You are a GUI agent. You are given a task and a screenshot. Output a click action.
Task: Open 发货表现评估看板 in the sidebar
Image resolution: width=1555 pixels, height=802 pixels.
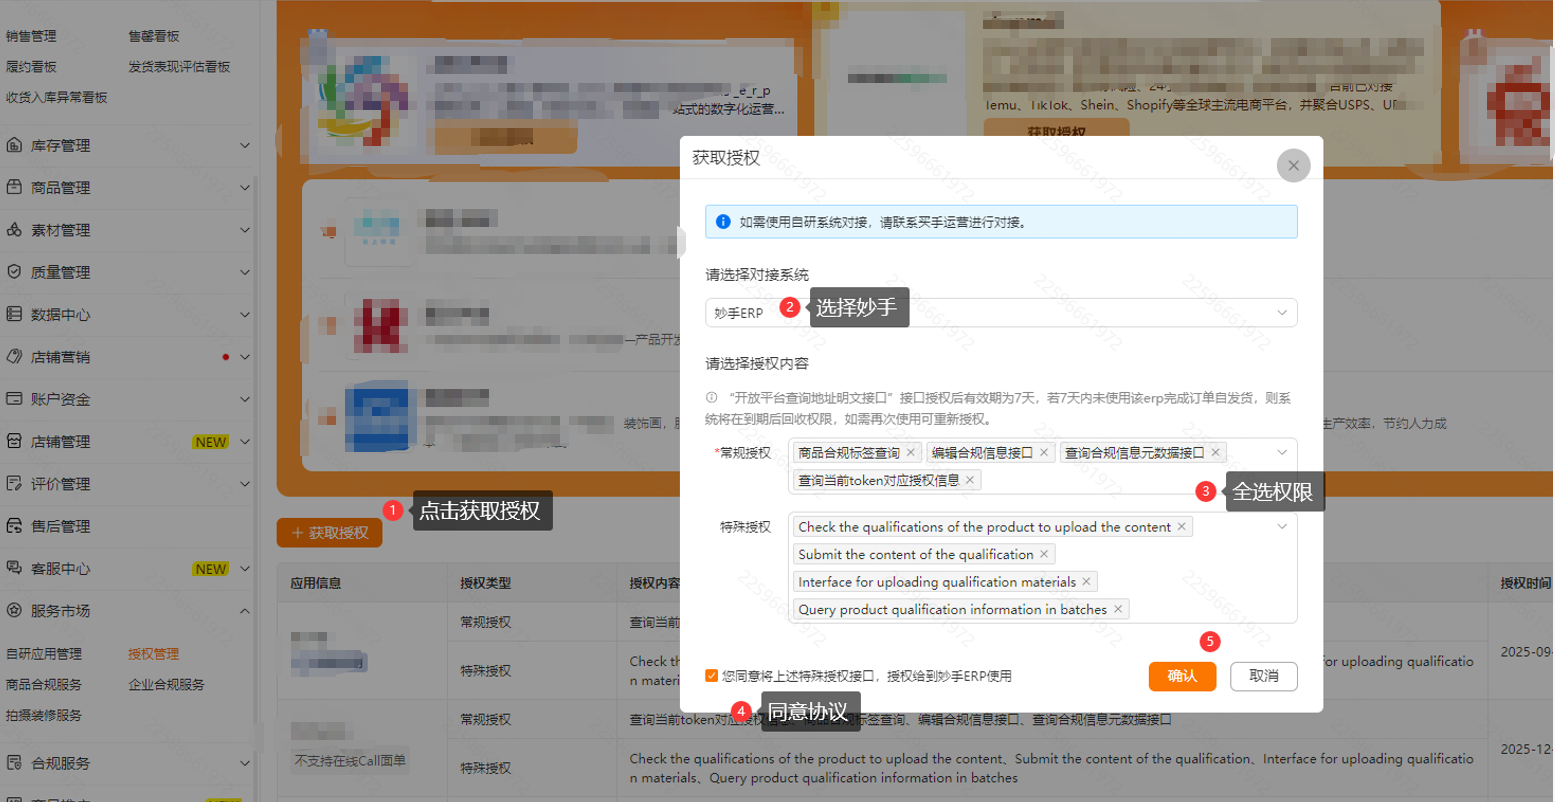pos(179,67)
